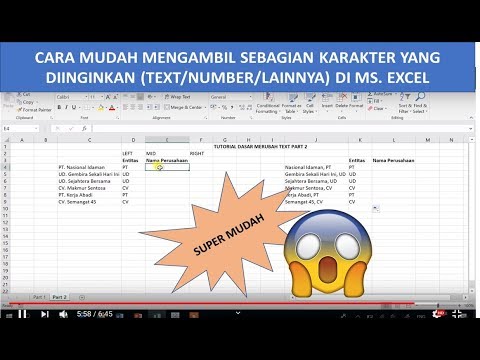Viewport: 480px width, 360px height.
Task: Click the Center alignment icon
Action: click(133, 107)
